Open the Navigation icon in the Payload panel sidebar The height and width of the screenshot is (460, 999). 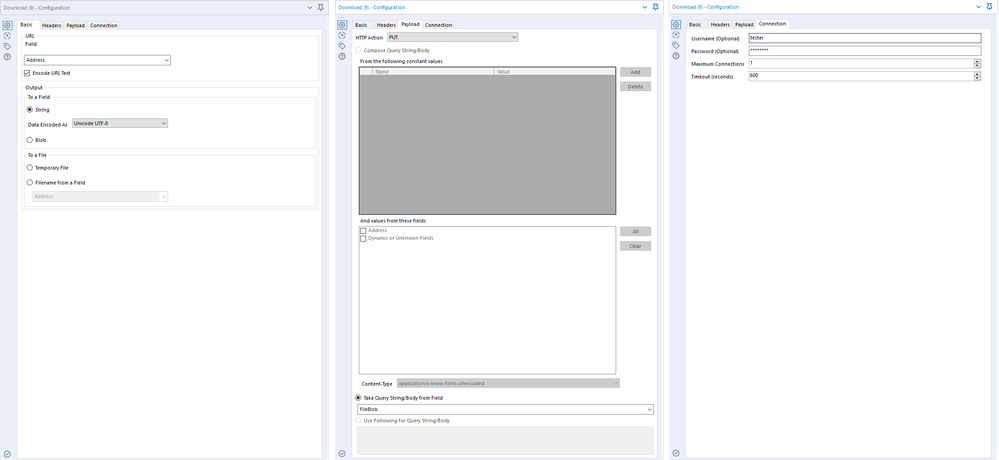click(342, 35)
